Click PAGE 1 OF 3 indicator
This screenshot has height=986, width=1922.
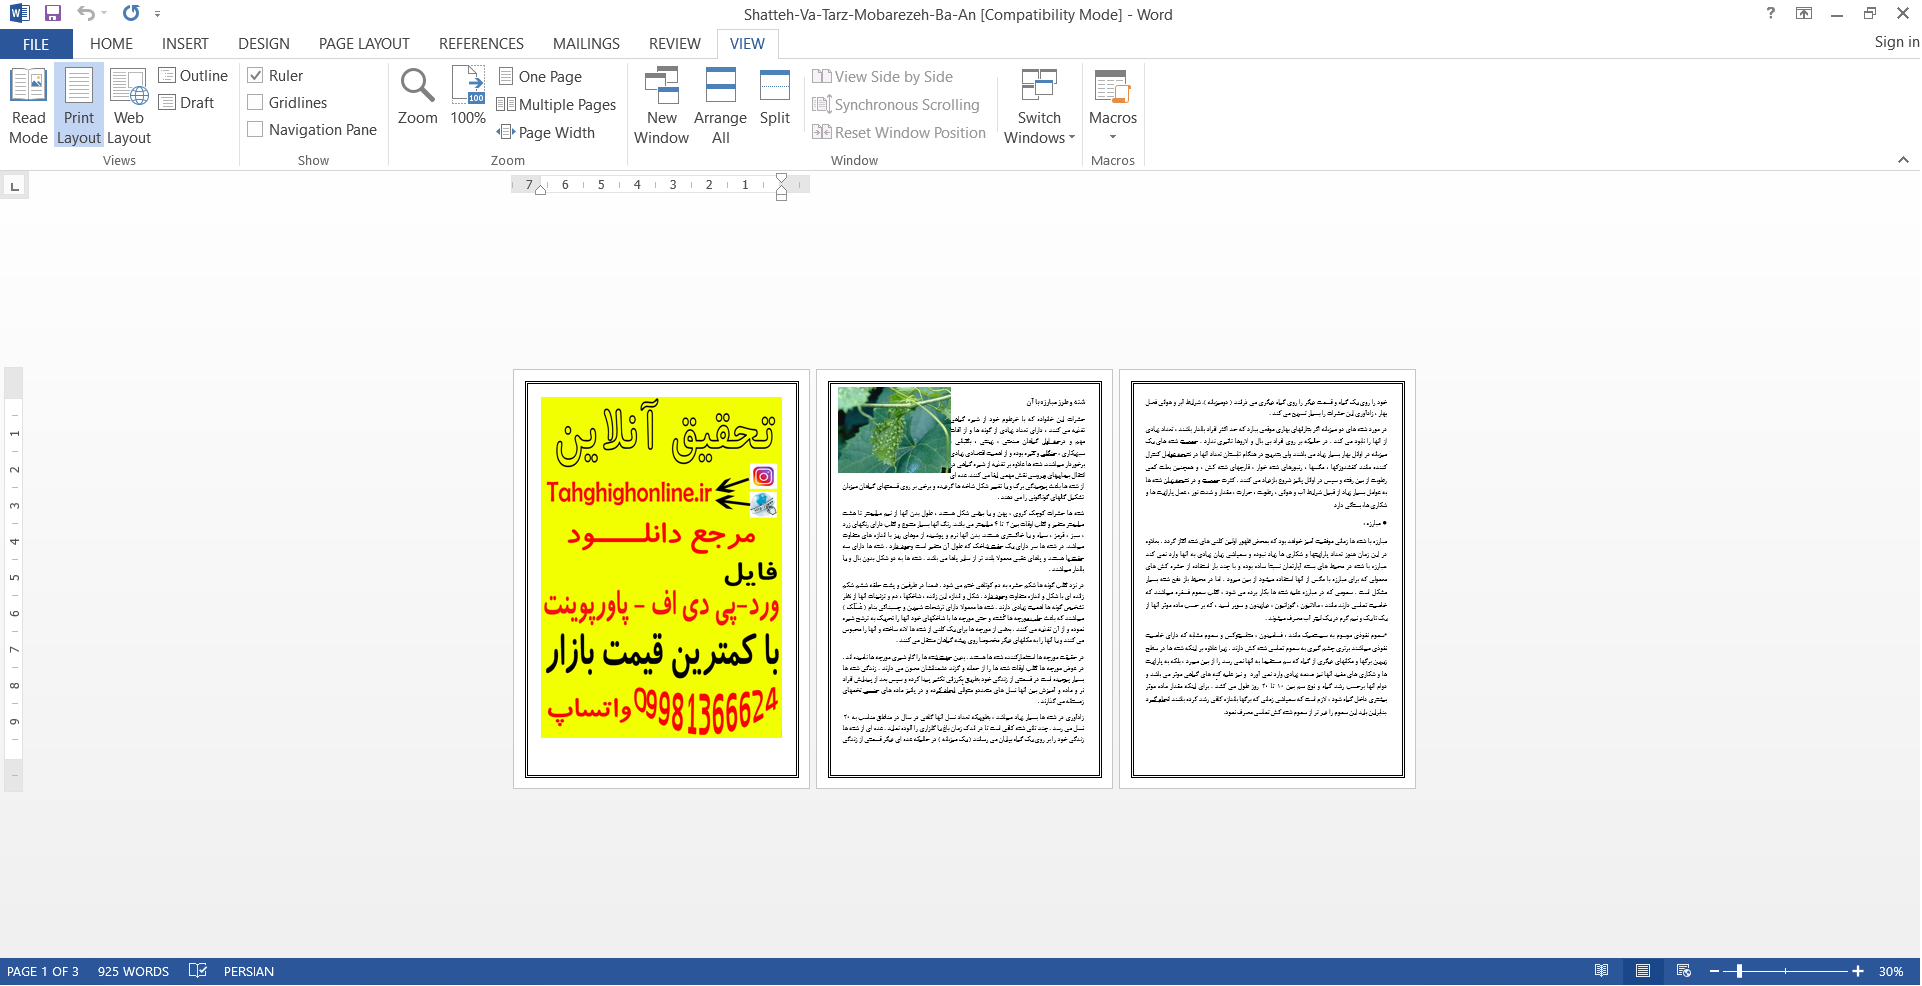[x=43, y=971]
